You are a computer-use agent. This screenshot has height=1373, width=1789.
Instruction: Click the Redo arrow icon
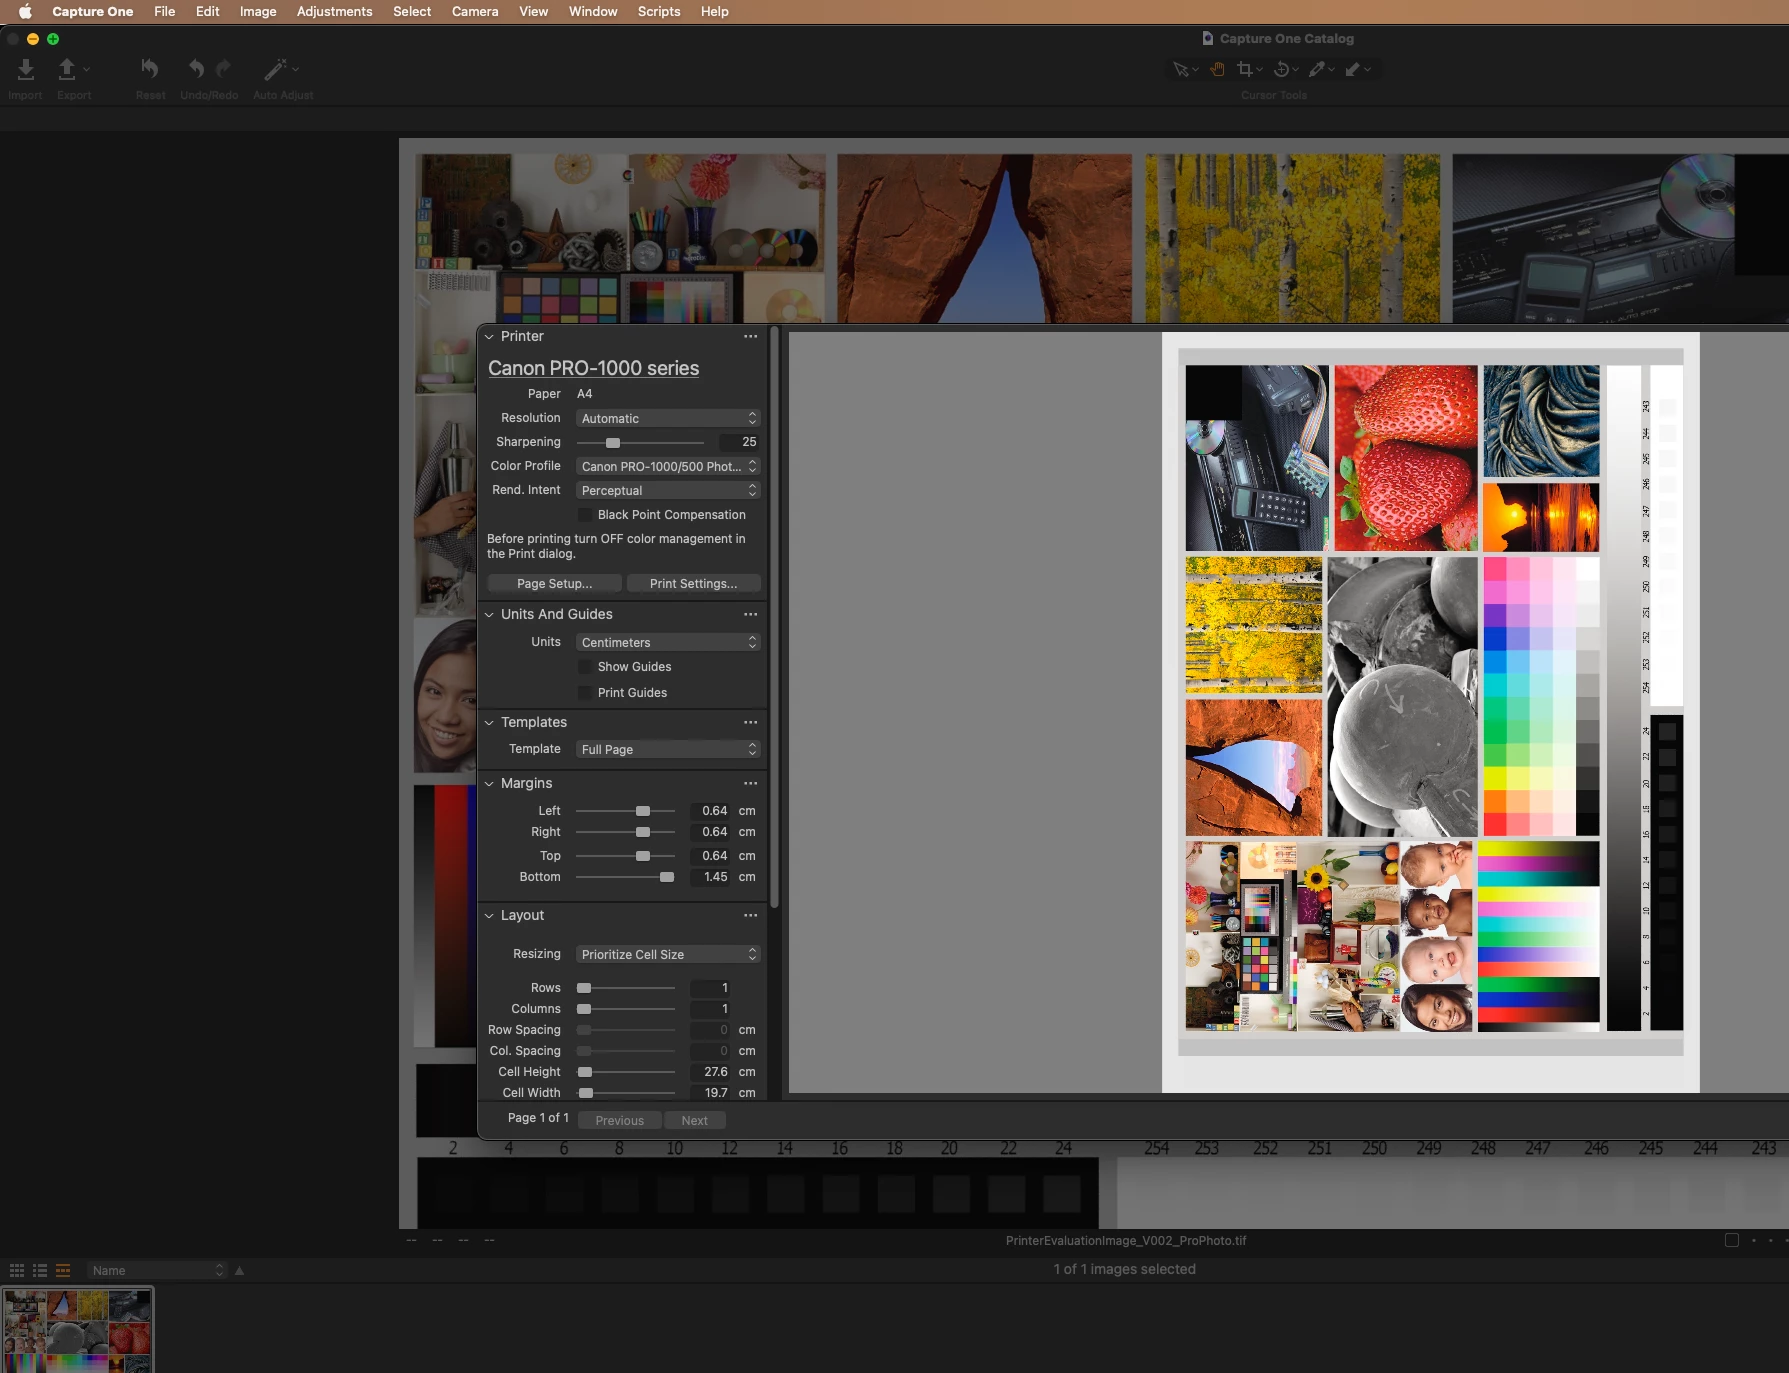coord(223,69)
